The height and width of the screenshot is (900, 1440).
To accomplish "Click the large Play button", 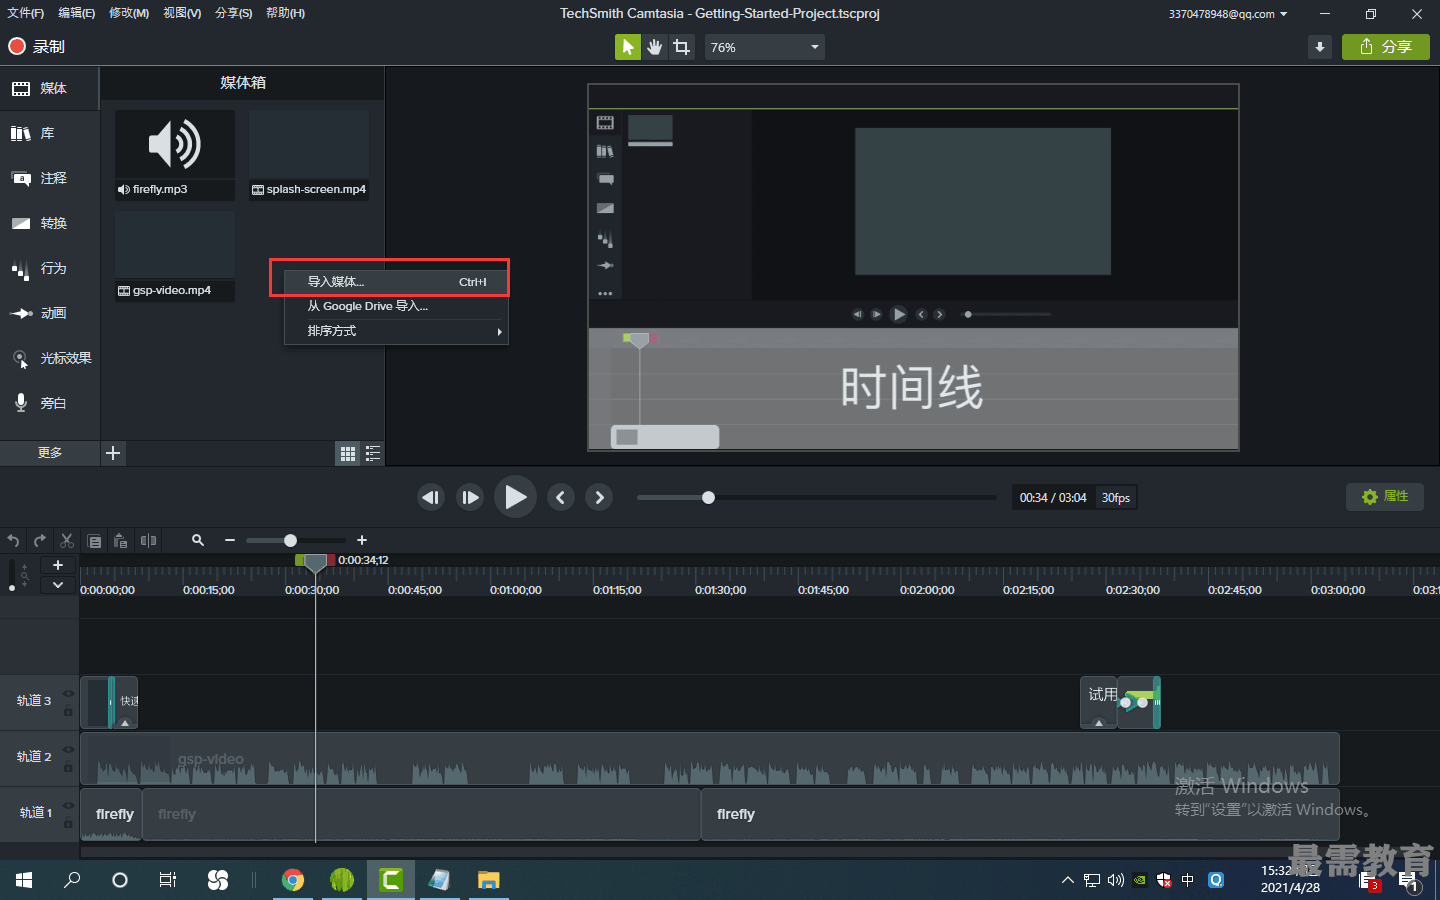I will click(515, 497).
